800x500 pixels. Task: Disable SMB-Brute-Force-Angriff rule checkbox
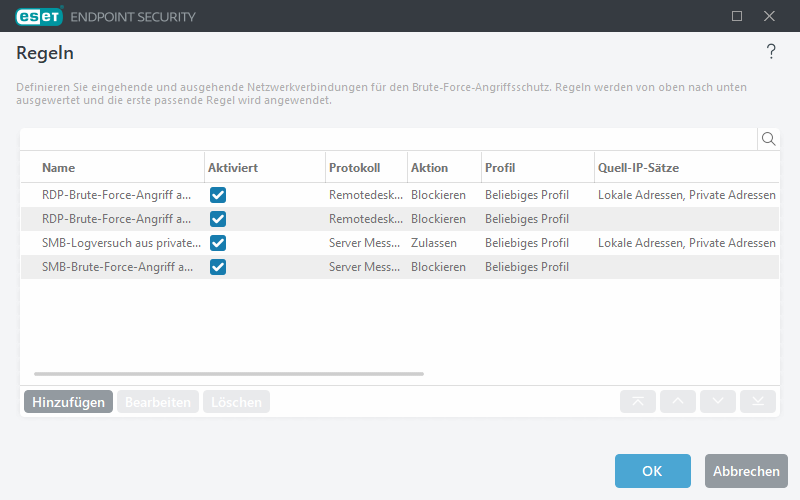(218, 267)
